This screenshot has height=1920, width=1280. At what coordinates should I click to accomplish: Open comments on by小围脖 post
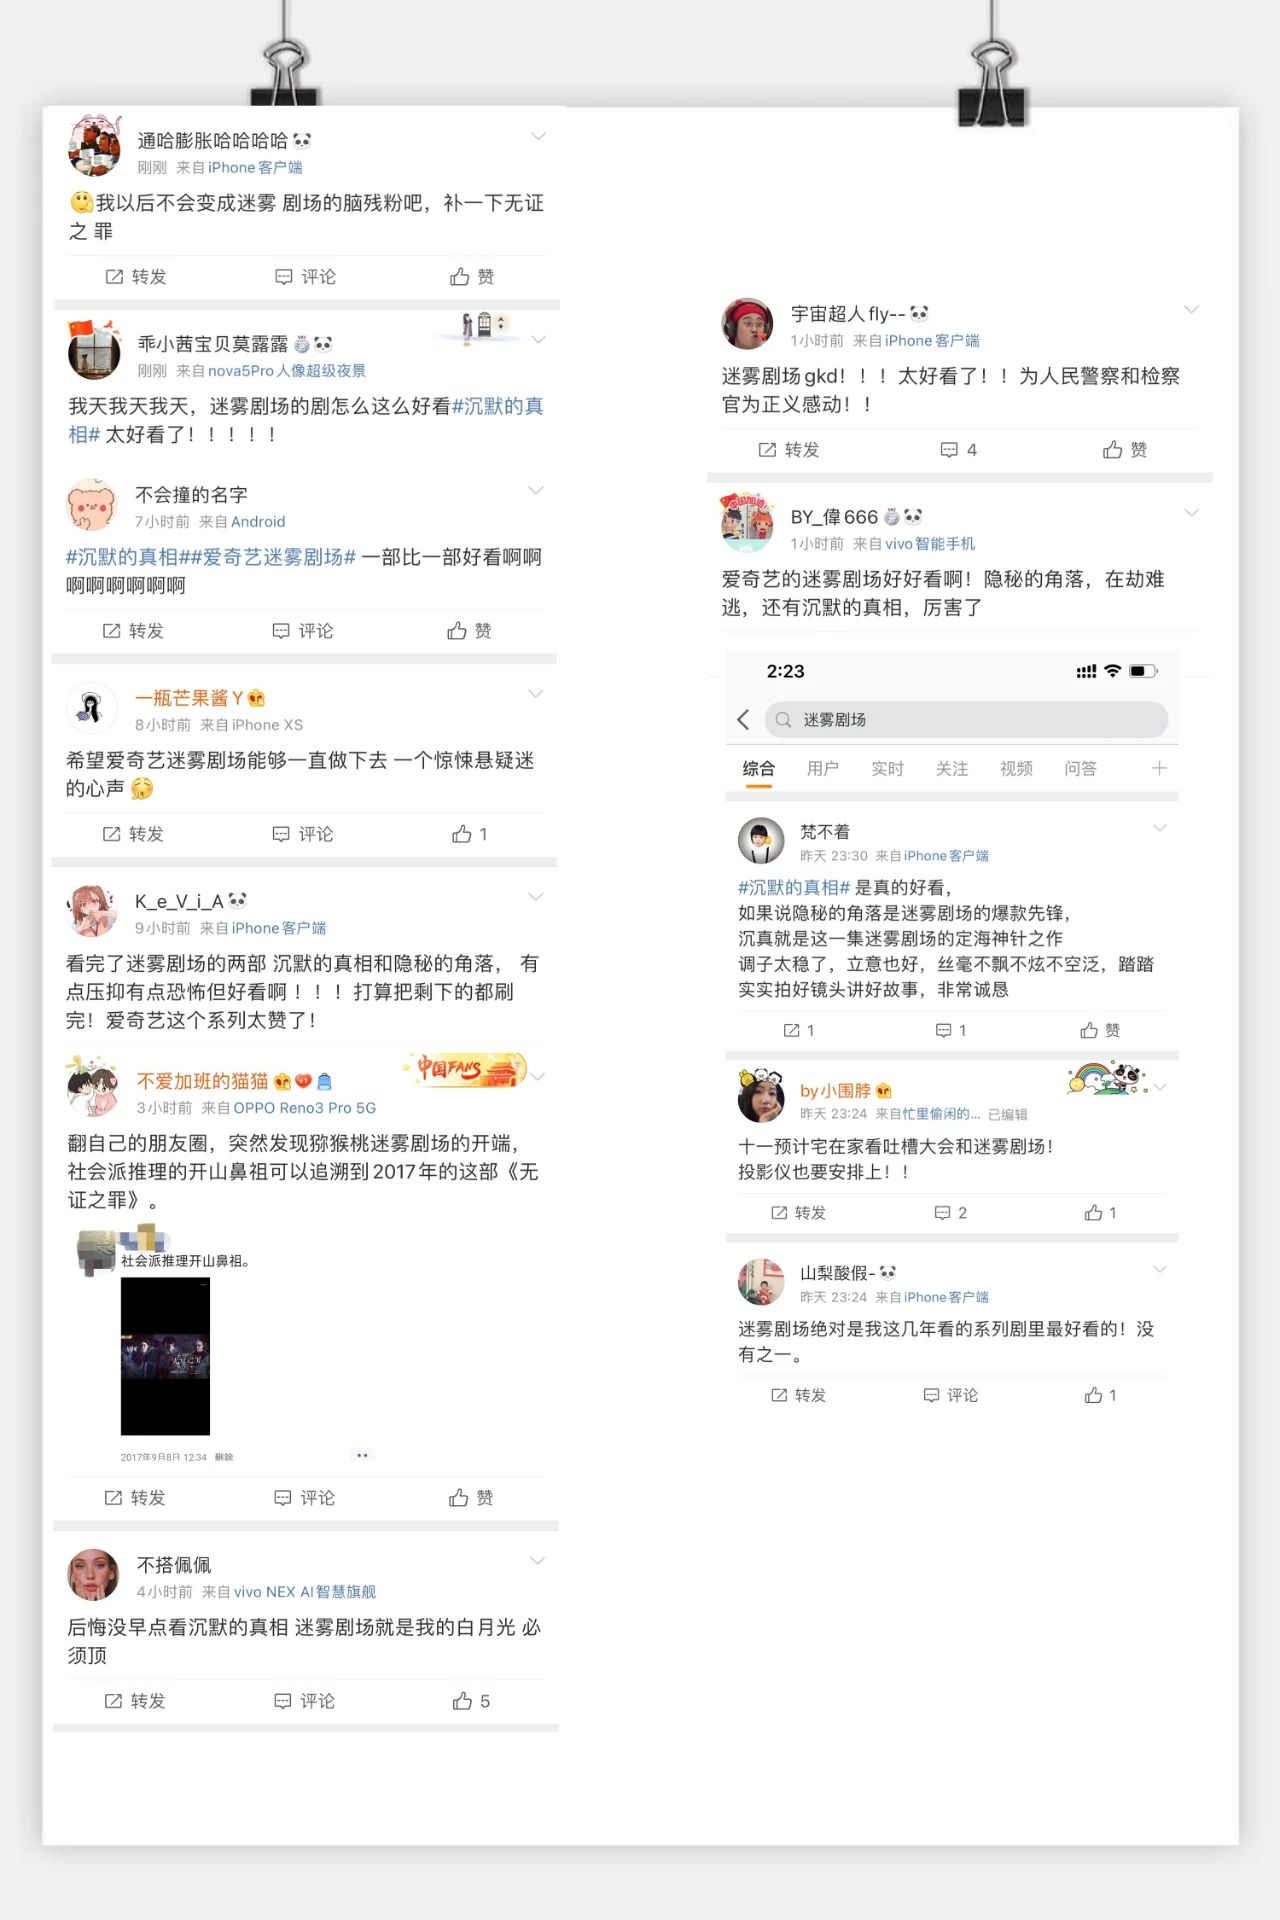click(950, 1213)
